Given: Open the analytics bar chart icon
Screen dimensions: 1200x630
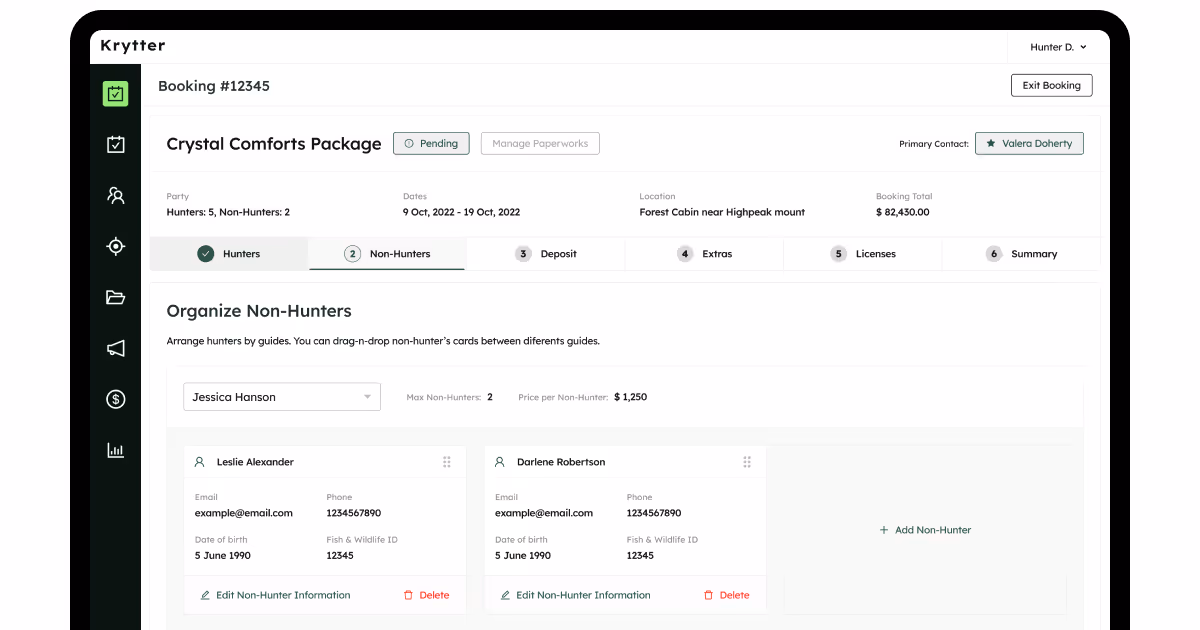Looking at the screenshot, I should click(x=115, y=450).
